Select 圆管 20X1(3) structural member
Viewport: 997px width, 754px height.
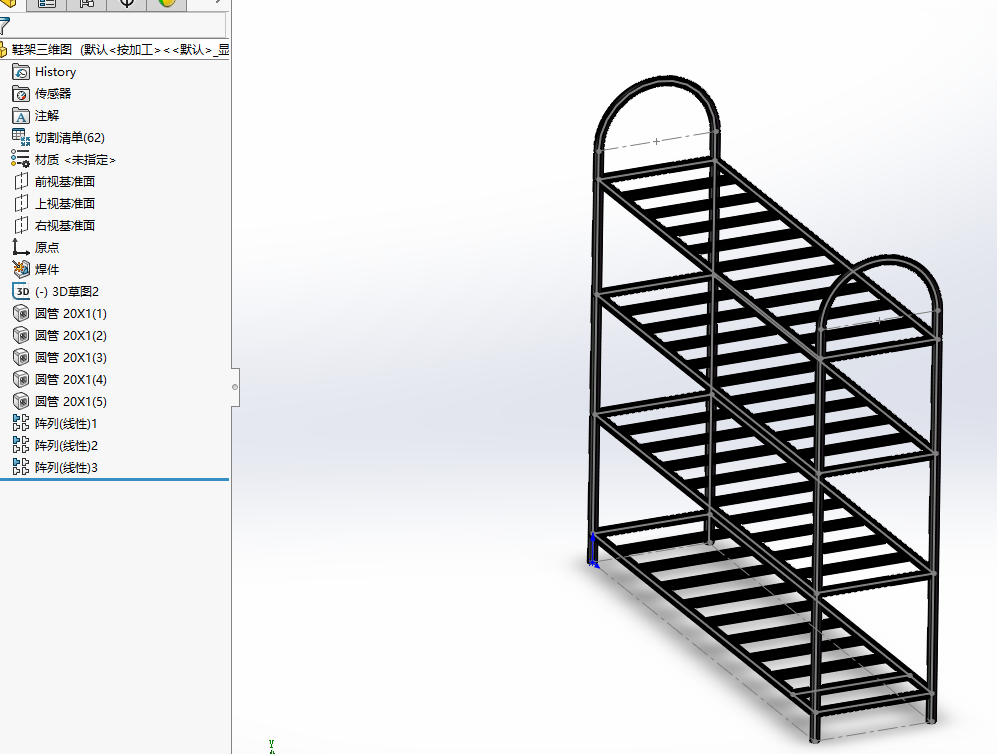coord(70,358)
